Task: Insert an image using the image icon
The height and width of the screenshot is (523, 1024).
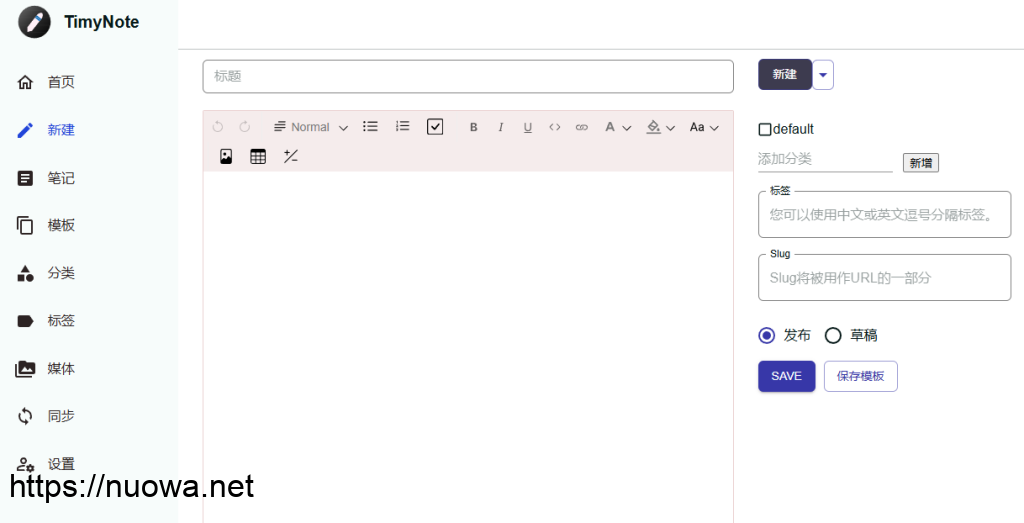Action: [x=226, y=156]
